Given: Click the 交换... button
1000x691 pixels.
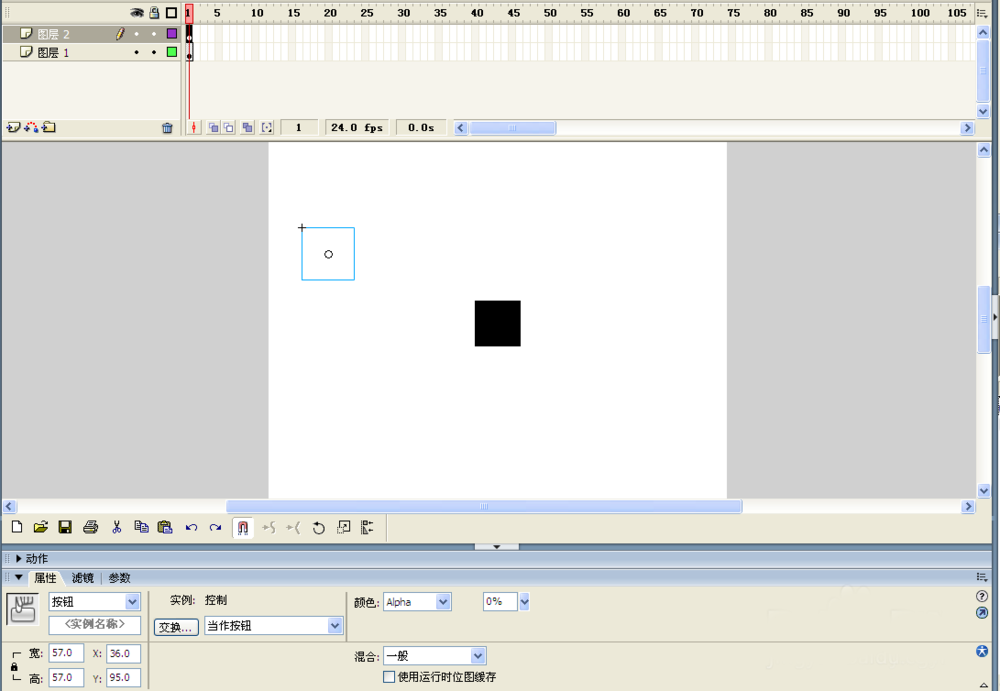Looking at the screenshot, I should pyautogui.click(x=175, y=627).
